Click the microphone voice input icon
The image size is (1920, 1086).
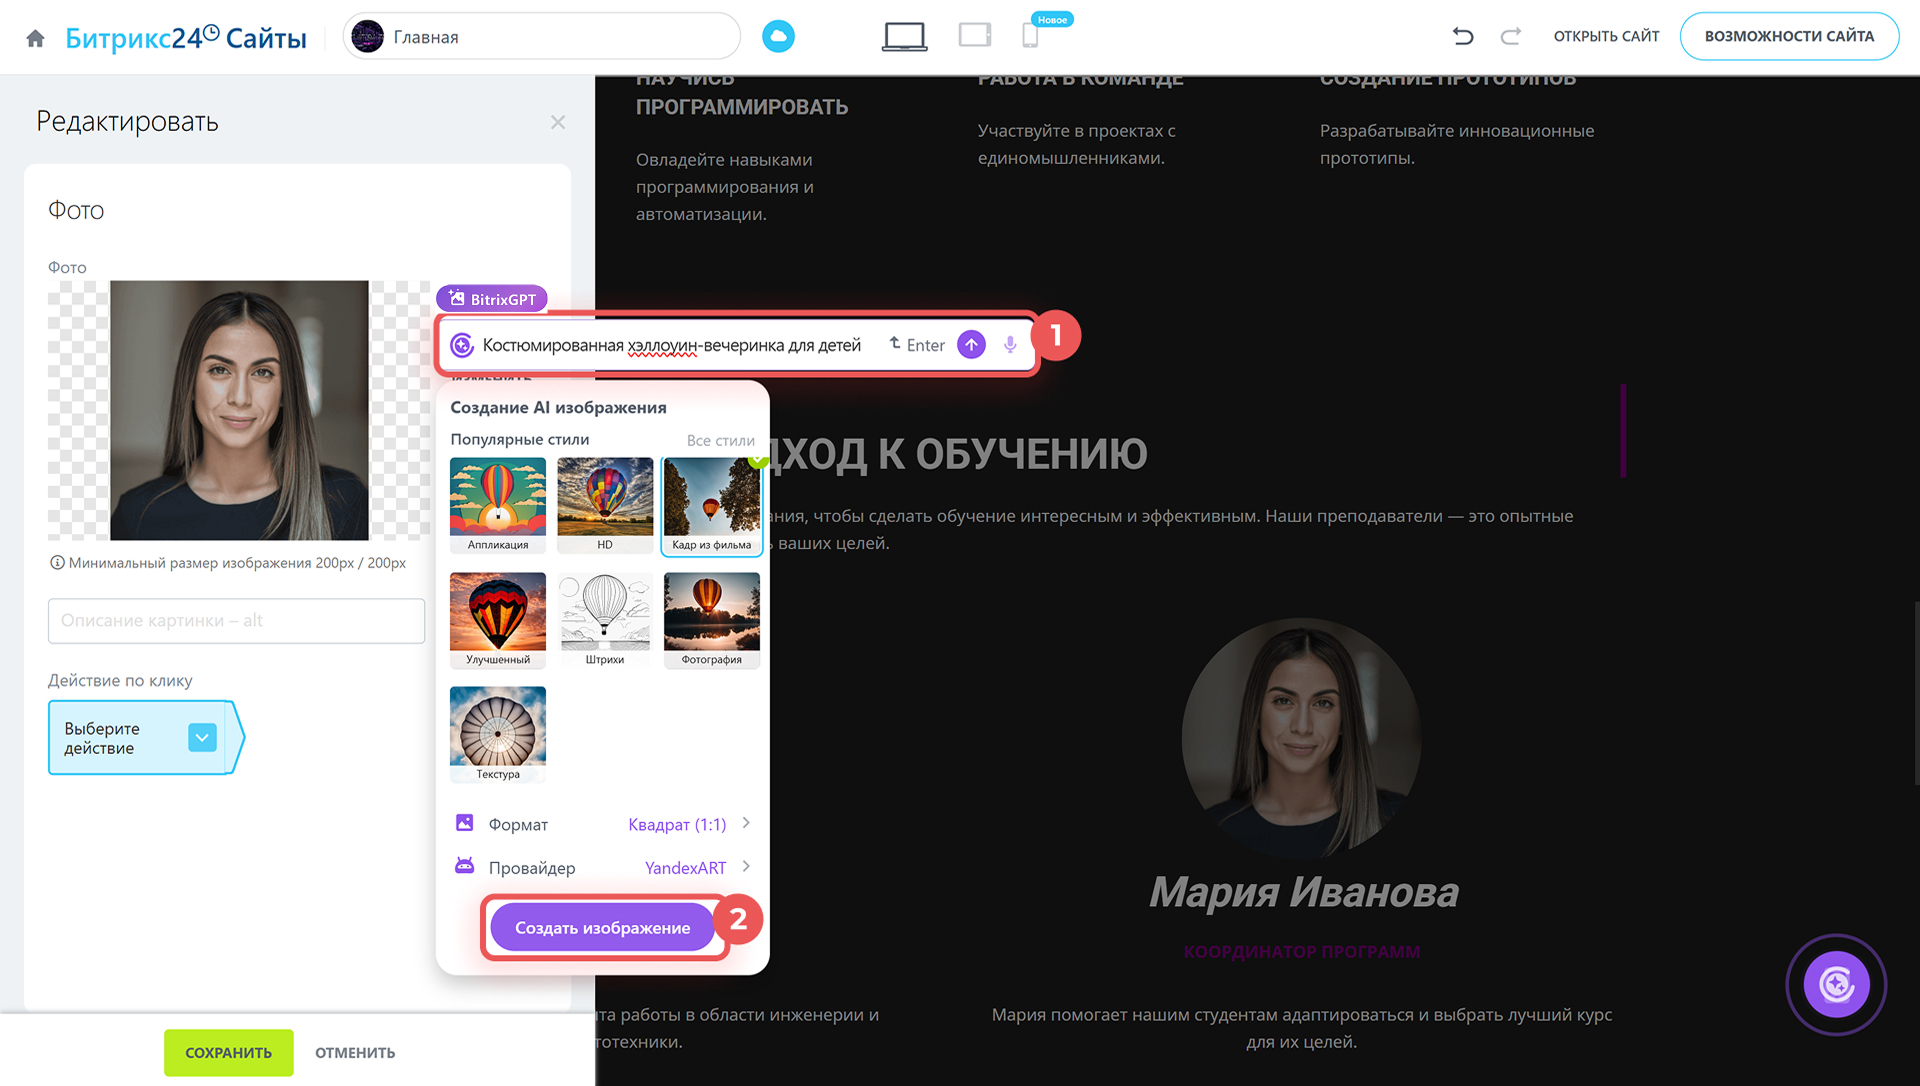1010,345
